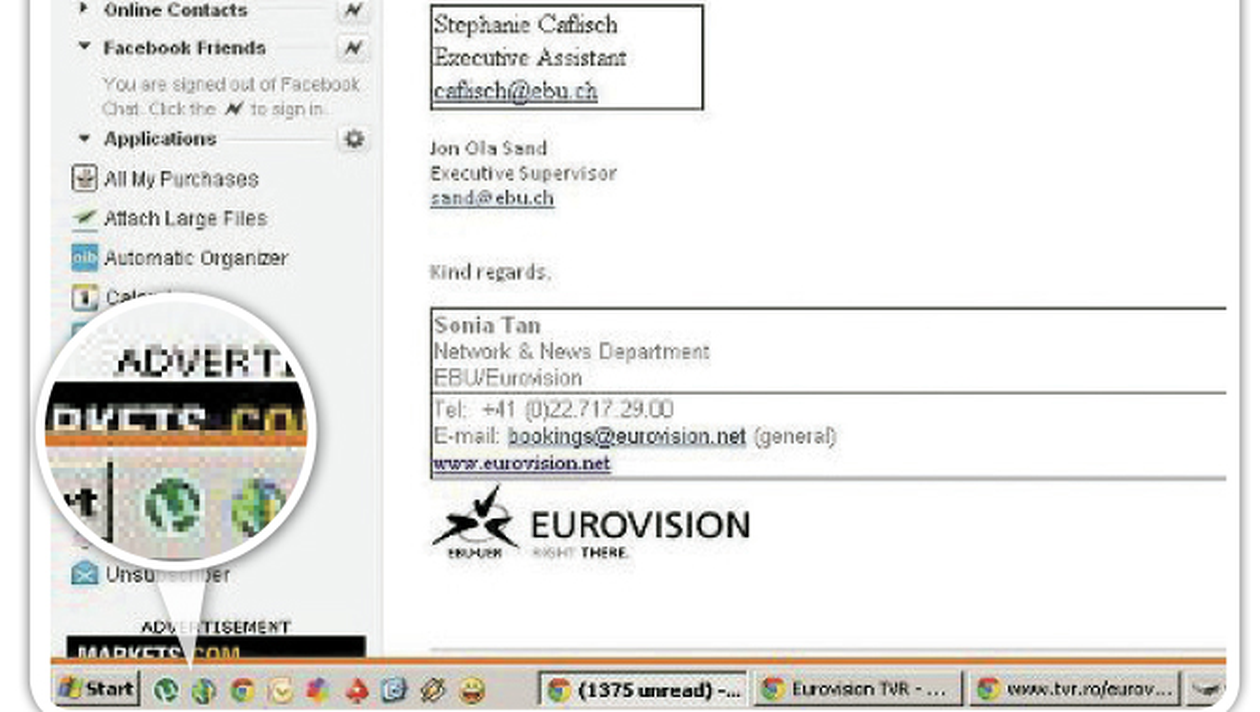Click the globe icon next to uTorrent
This screenshot has height=712, width=1260.
pos(204,690)
